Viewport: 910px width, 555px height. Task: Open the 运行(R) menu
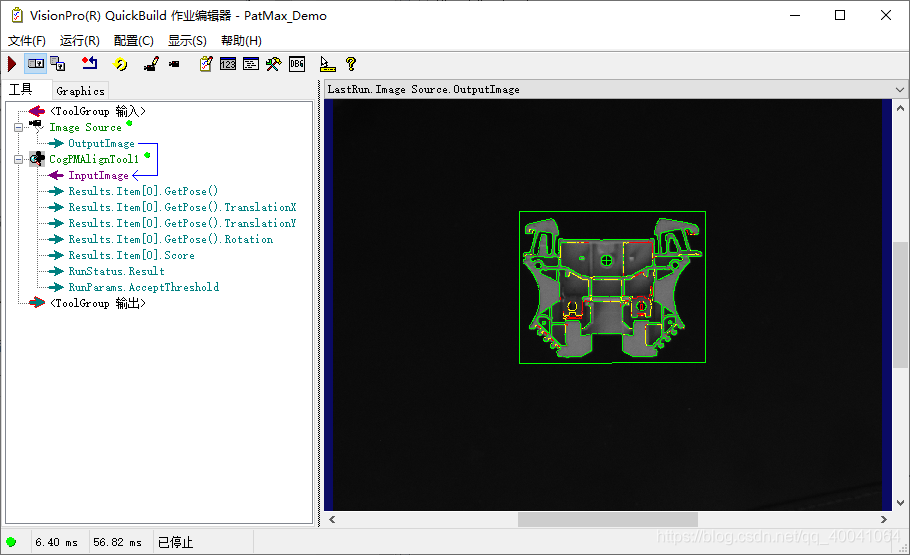pyautogui.click(x=80, y=41)
